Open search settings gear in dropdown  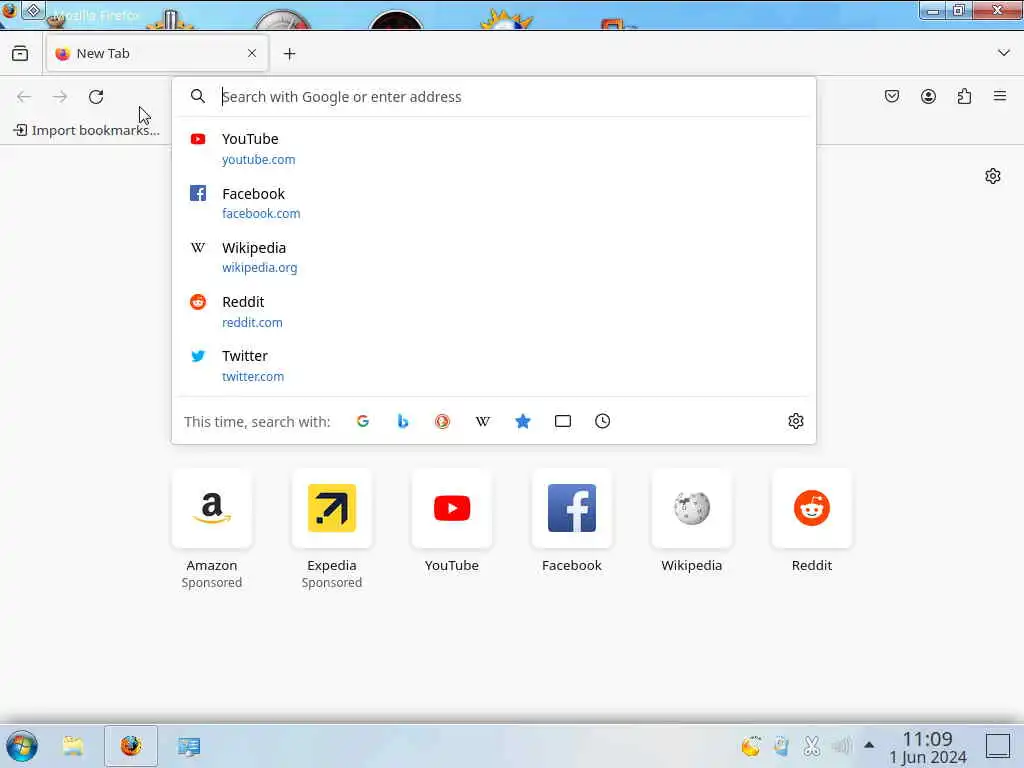point(795,421)
